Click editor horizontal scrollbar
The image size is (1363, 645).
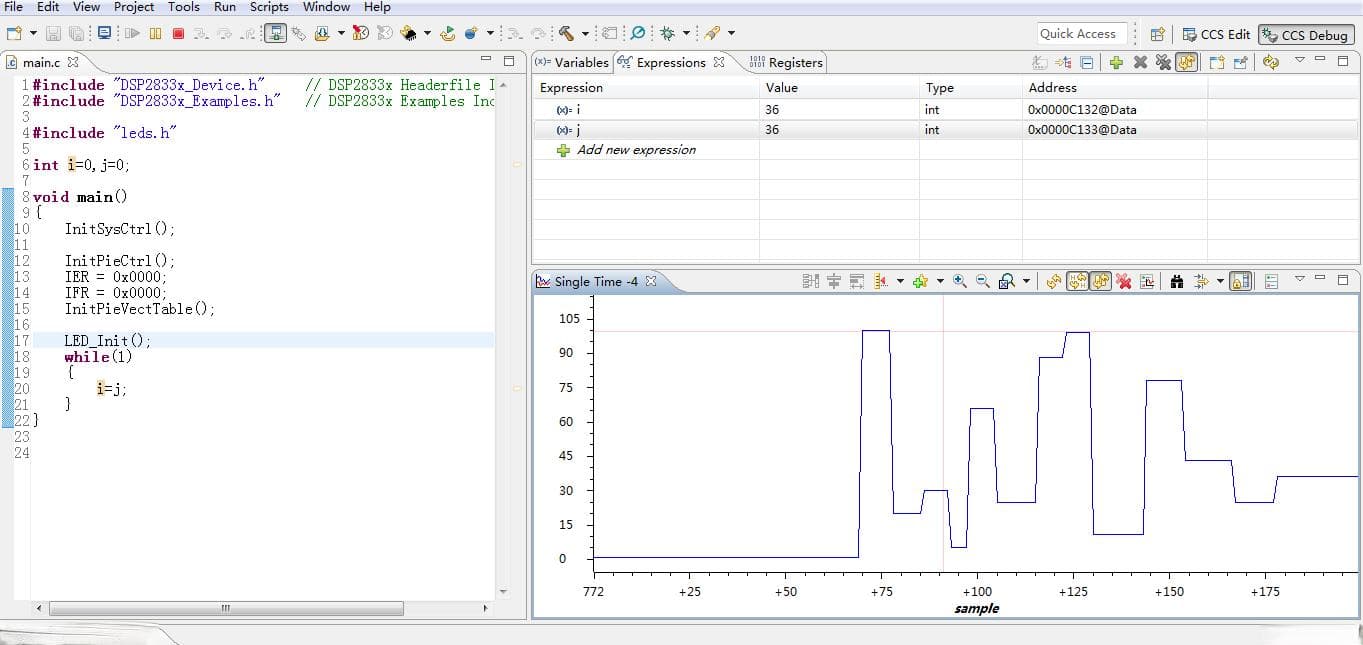pos(226,608)
